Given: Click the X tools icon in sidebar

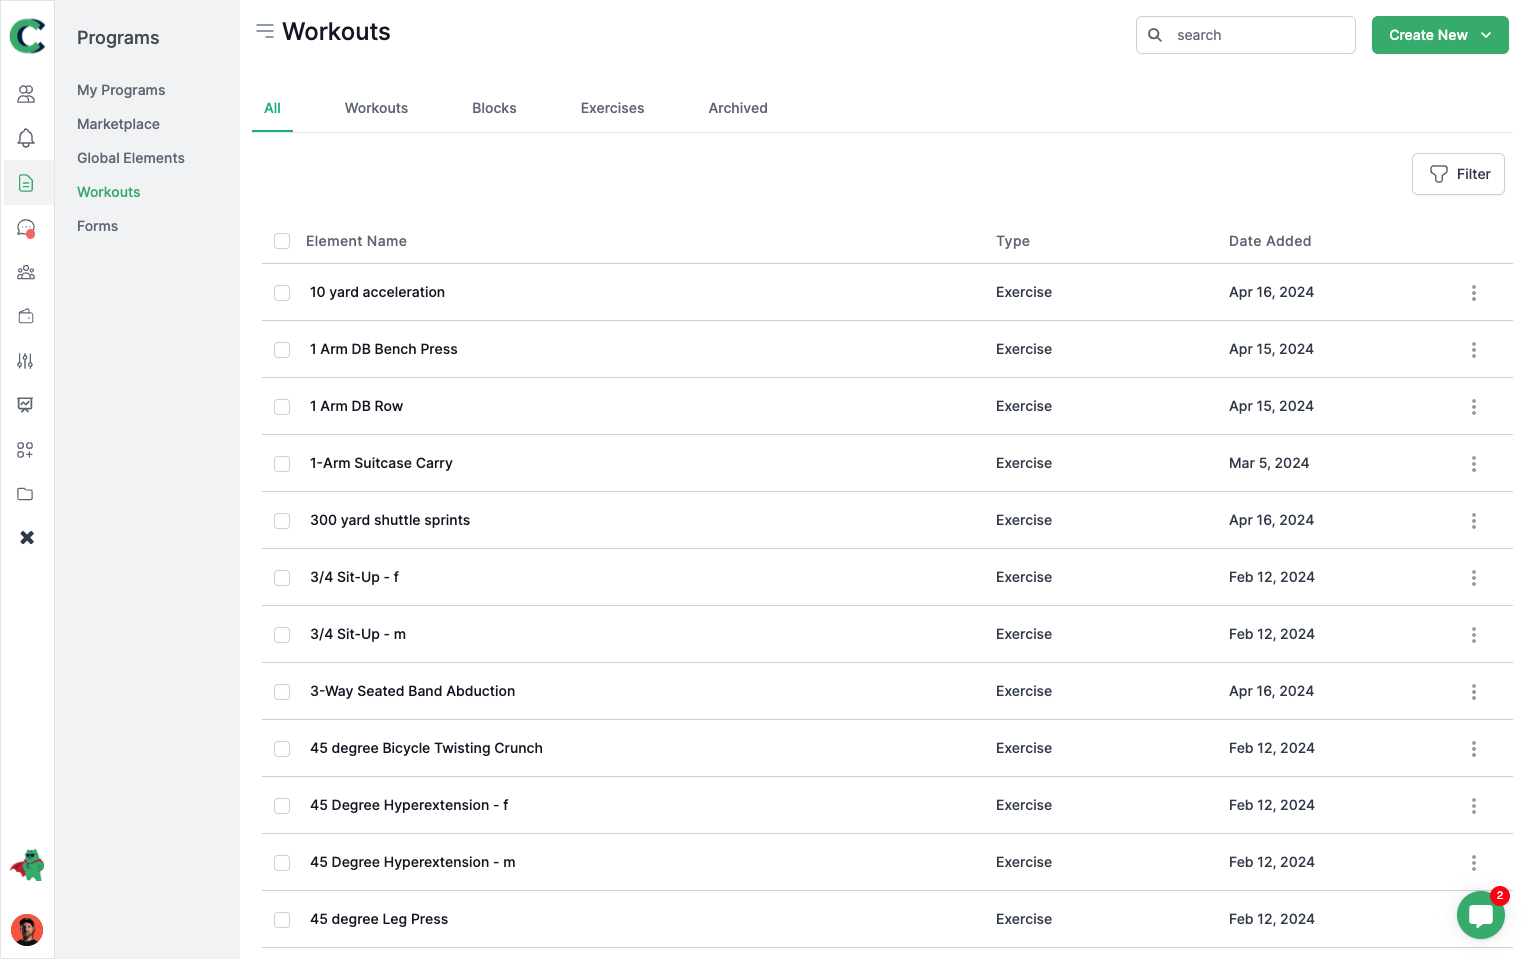Looking at the screenshot, I should pyautogui.click(x=27, y=538).
